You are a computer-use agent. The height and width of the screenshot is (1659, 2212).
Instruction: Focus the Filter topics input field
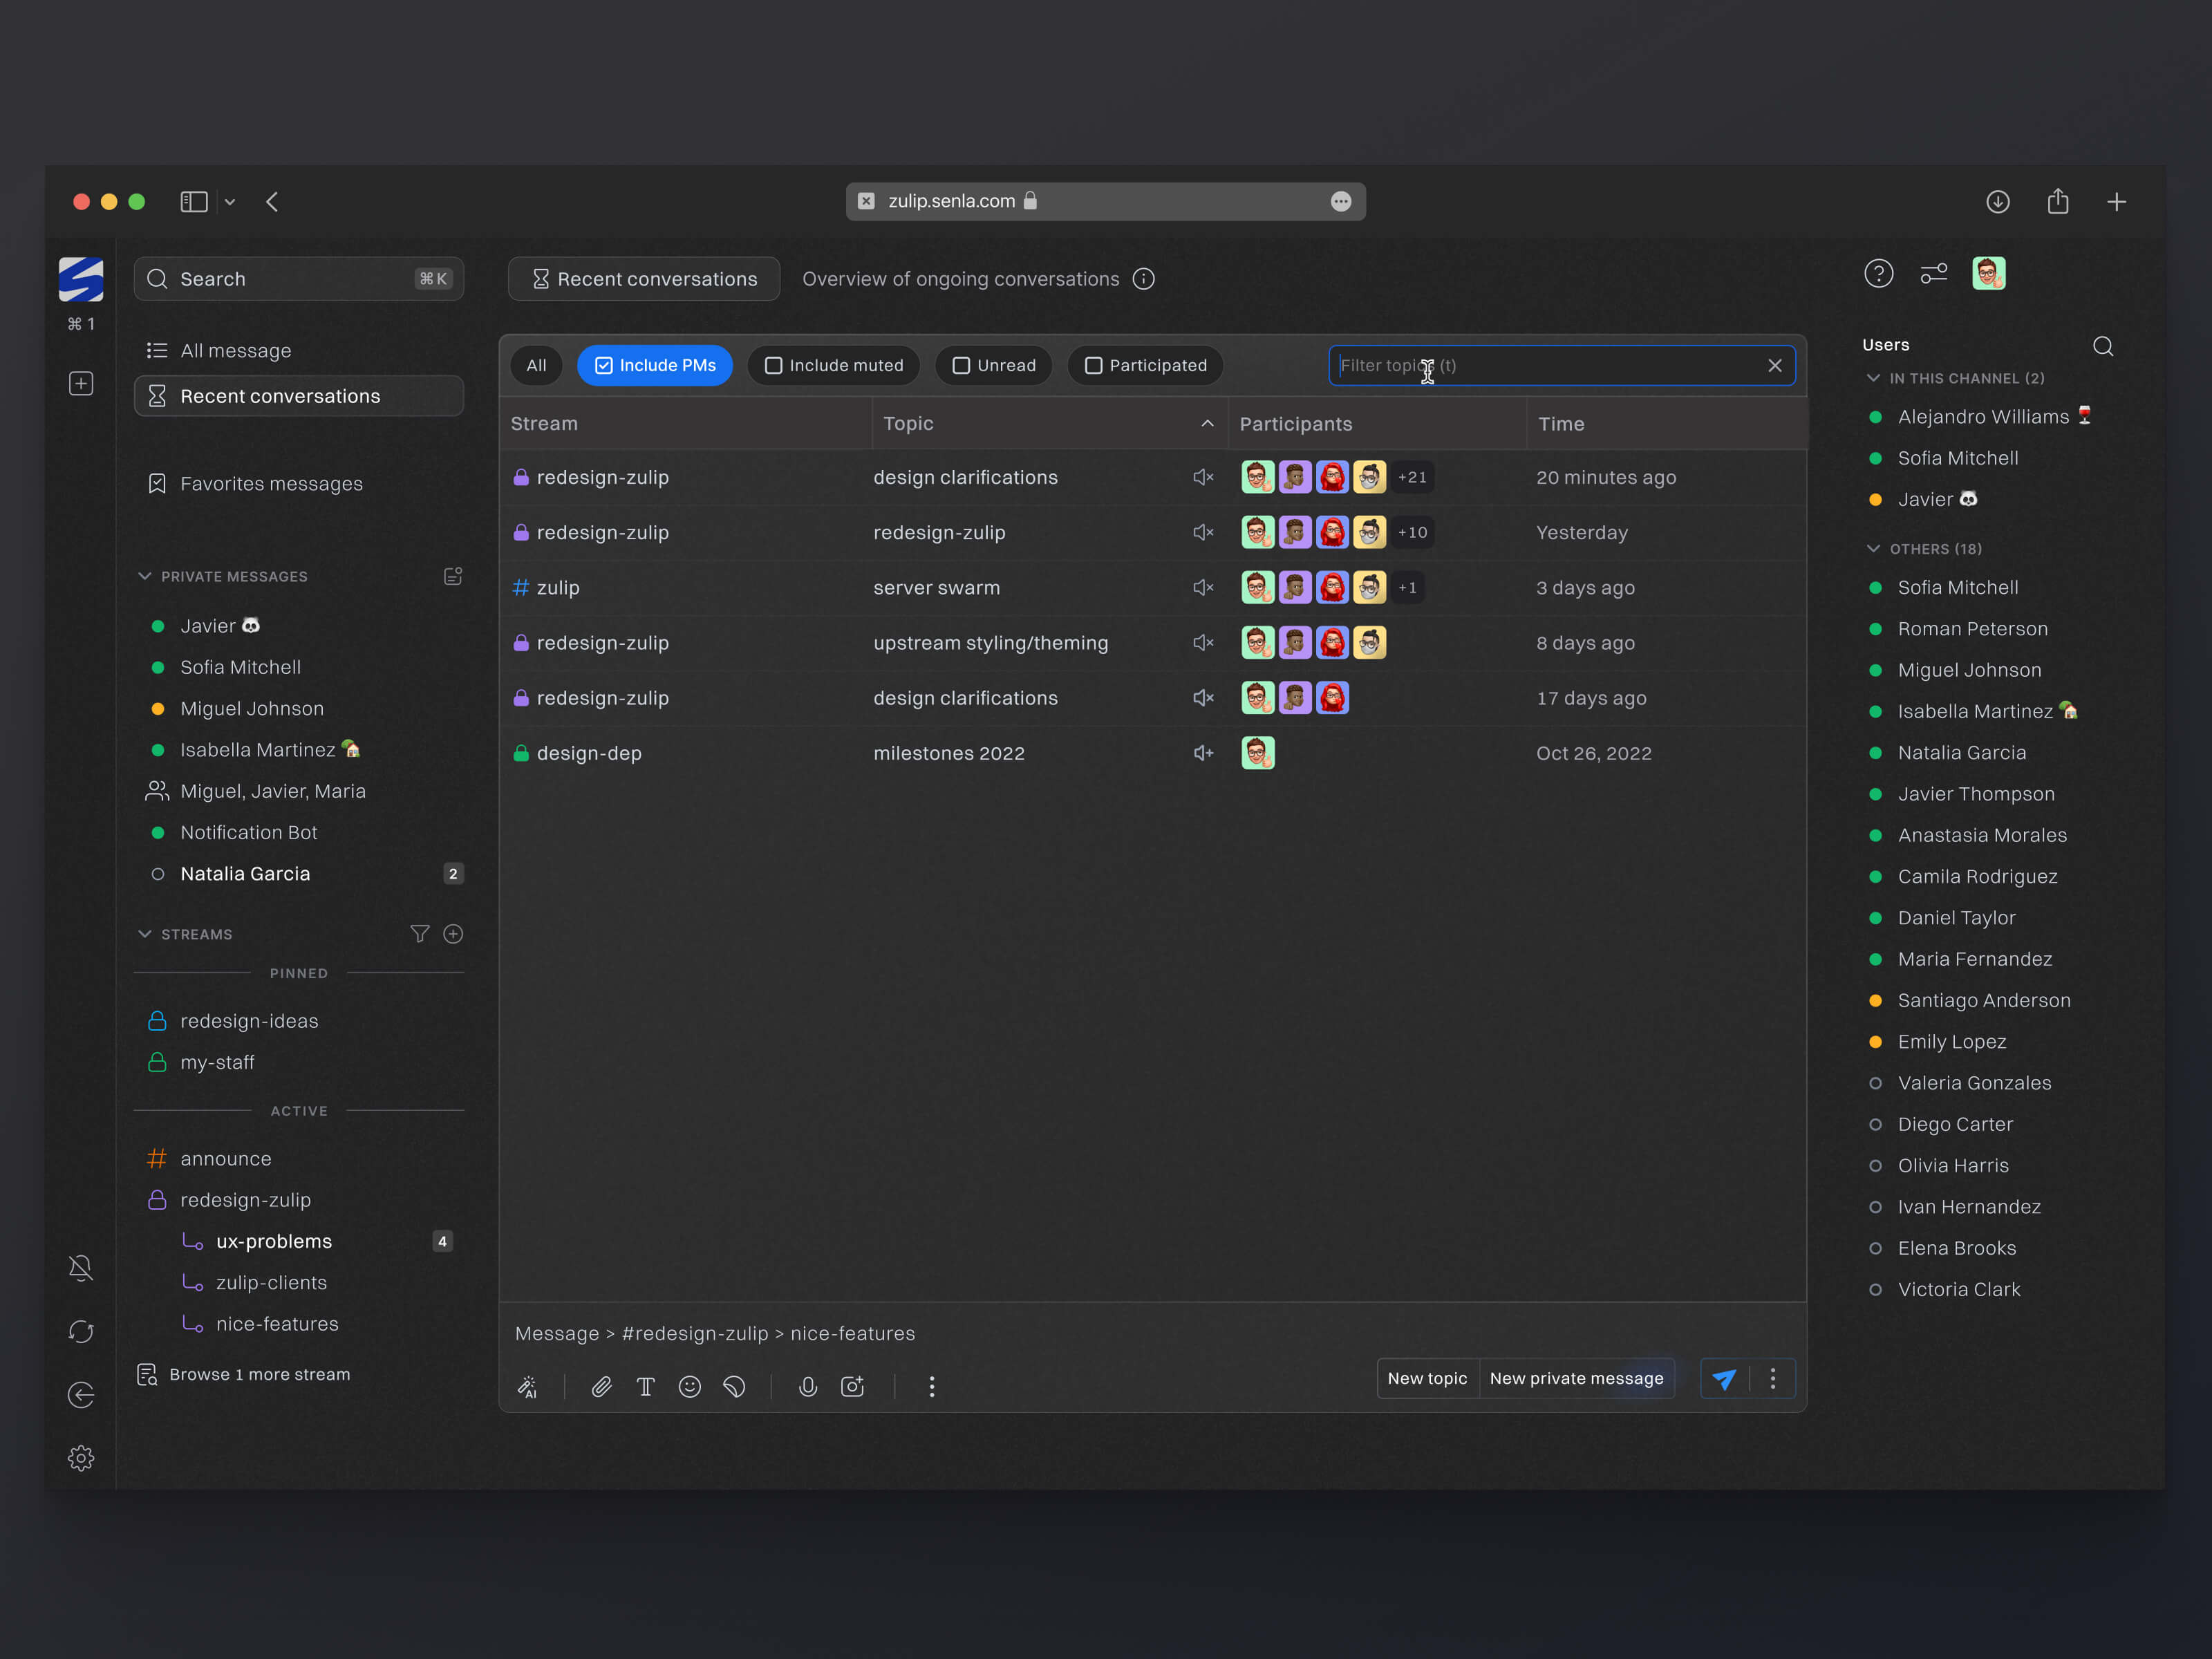click(x=1550, y=366)
